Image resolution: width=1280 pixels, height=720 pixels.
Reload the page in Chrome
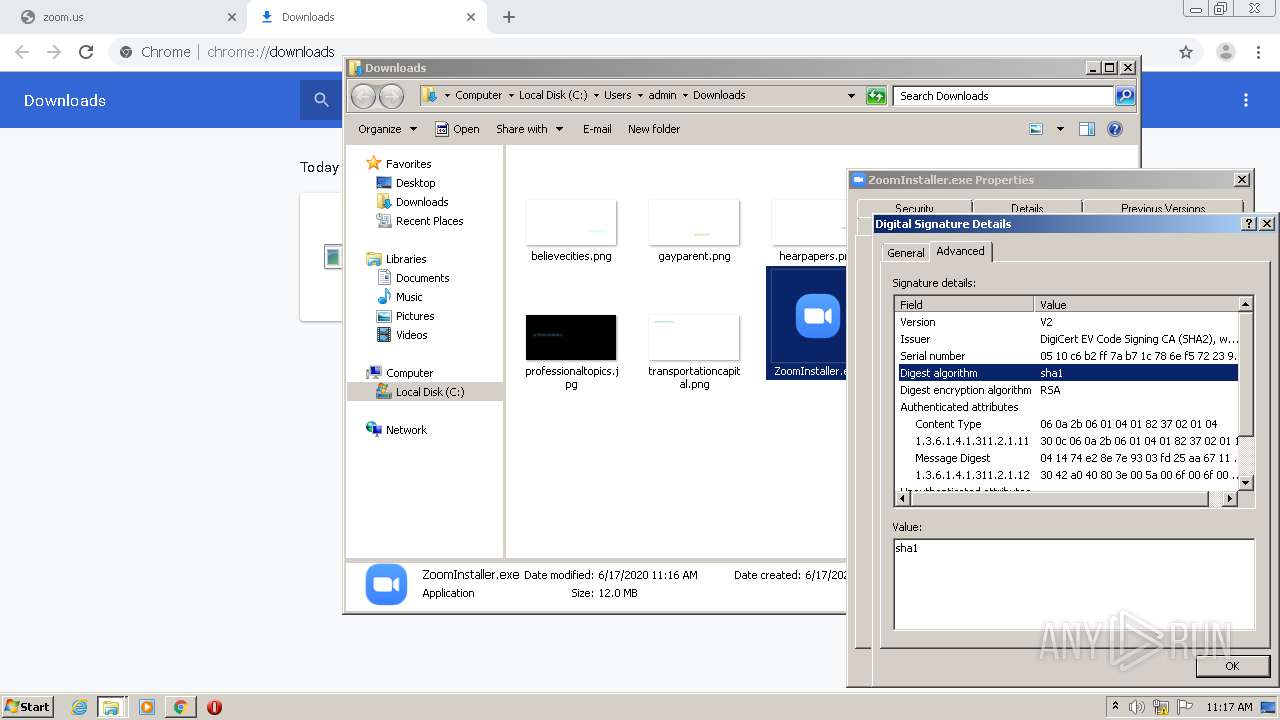pyautogui.click(x=86, y=52)
